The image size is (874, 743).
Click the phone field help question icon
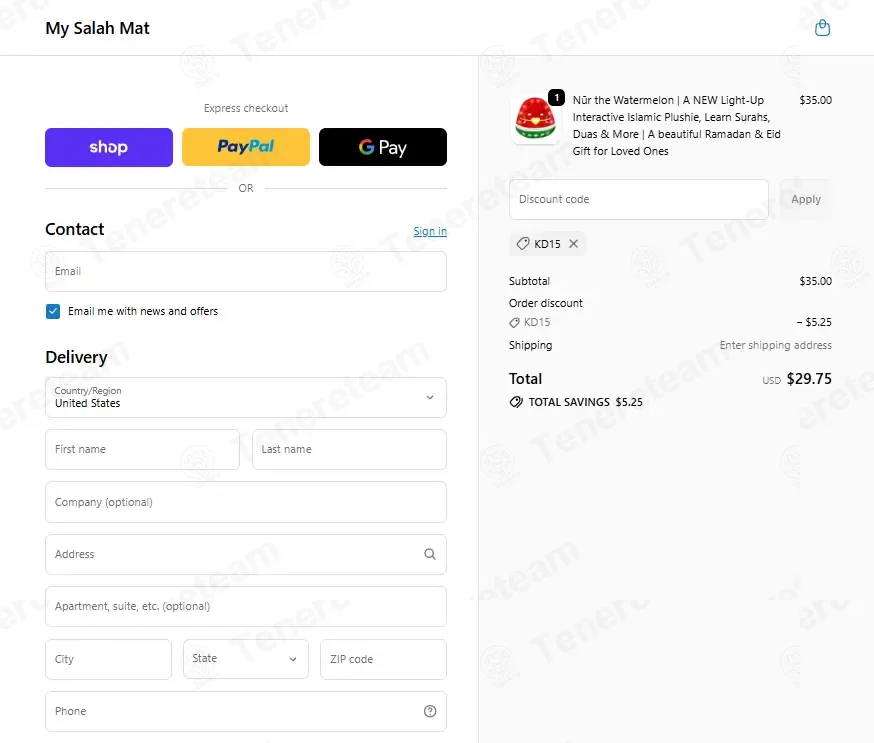click(430, 711)
